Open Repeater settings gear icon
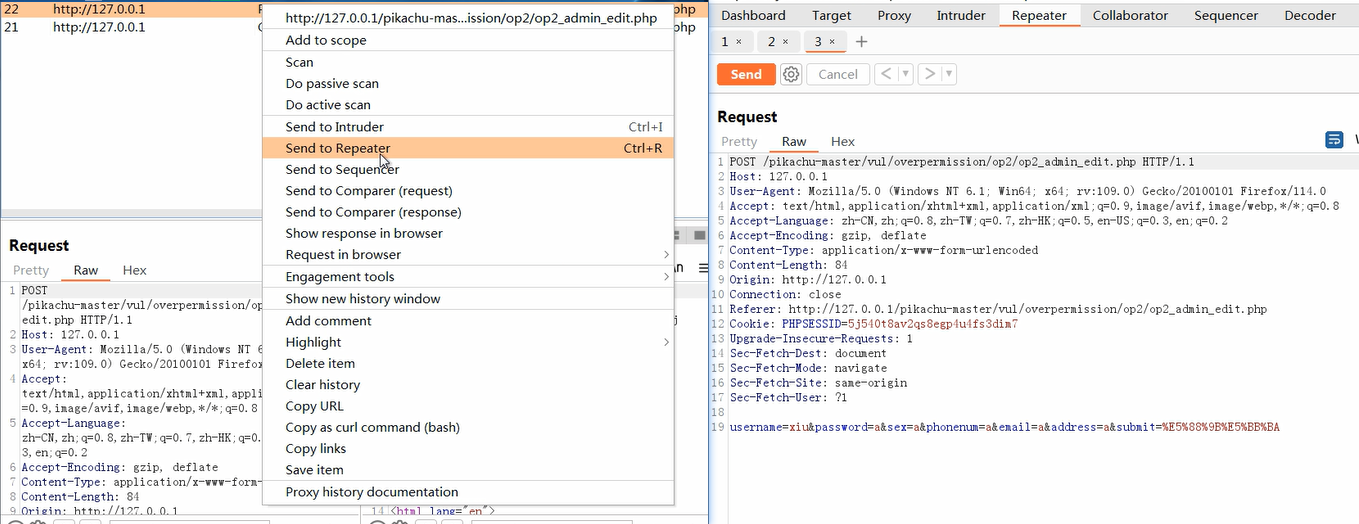Viewport: 1359px width, 524px height. pyautogui.click(x=791, y=74)
